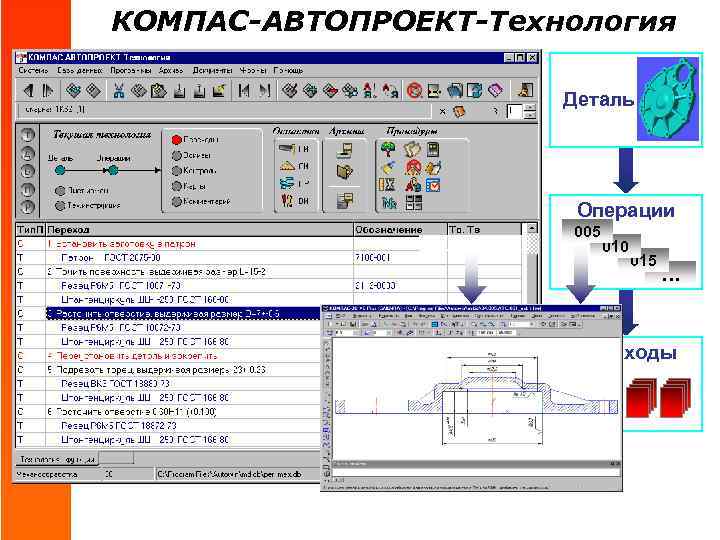720x540 pixels.
Task: Select row 'Патрон ГОСТ 2675-80'
Action: coord(269,258)
